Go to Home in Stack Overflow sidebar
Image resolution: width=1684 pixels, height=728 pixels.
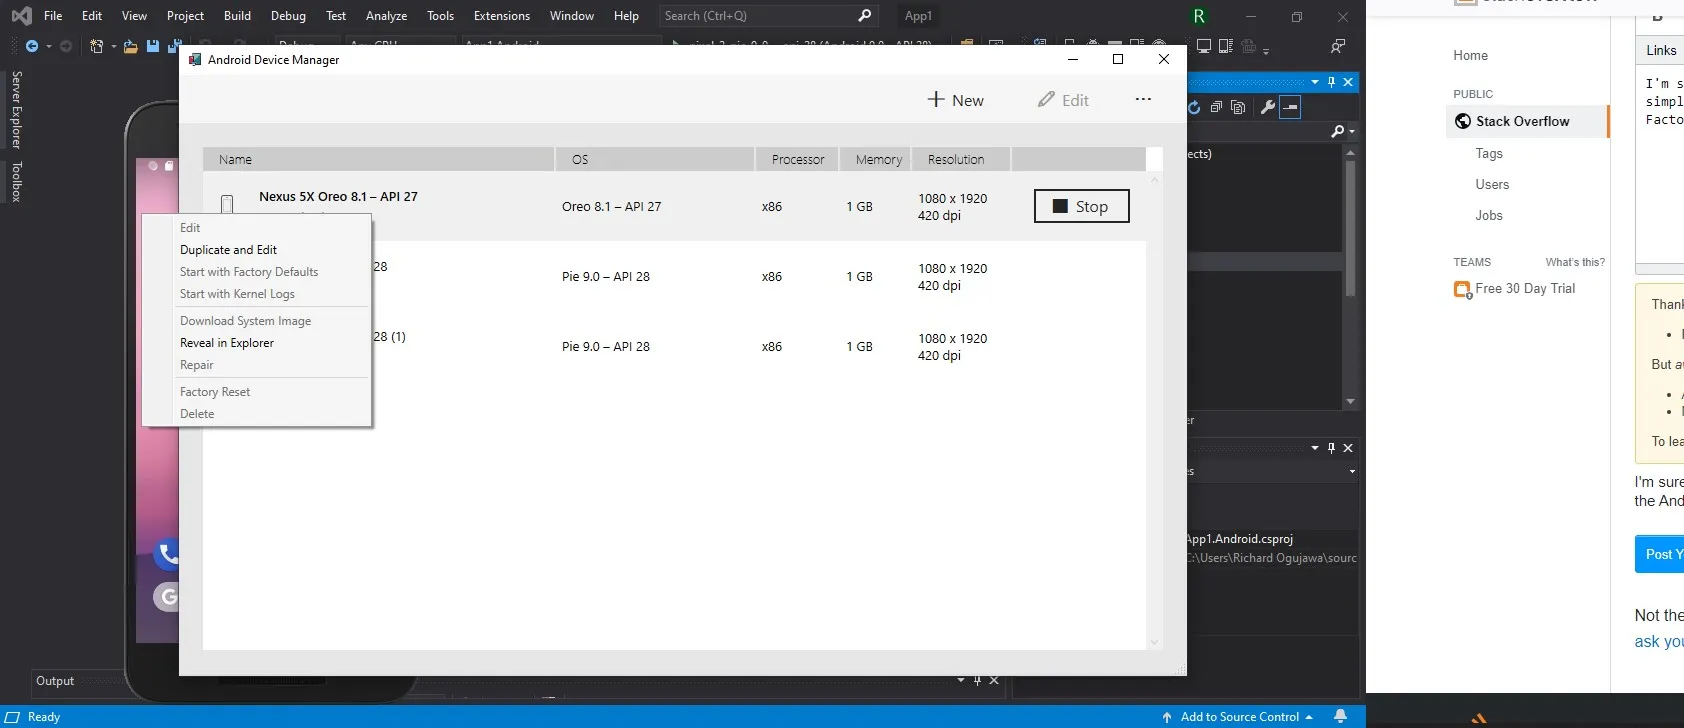coord(1470,55)
